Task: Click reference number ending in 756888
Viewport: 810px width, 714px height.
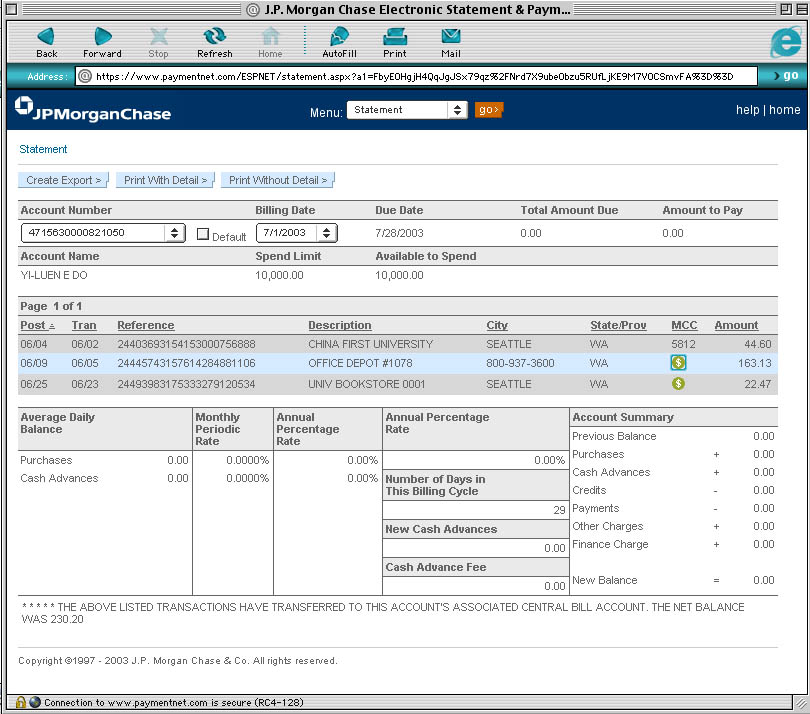Action: click(186, 344)
